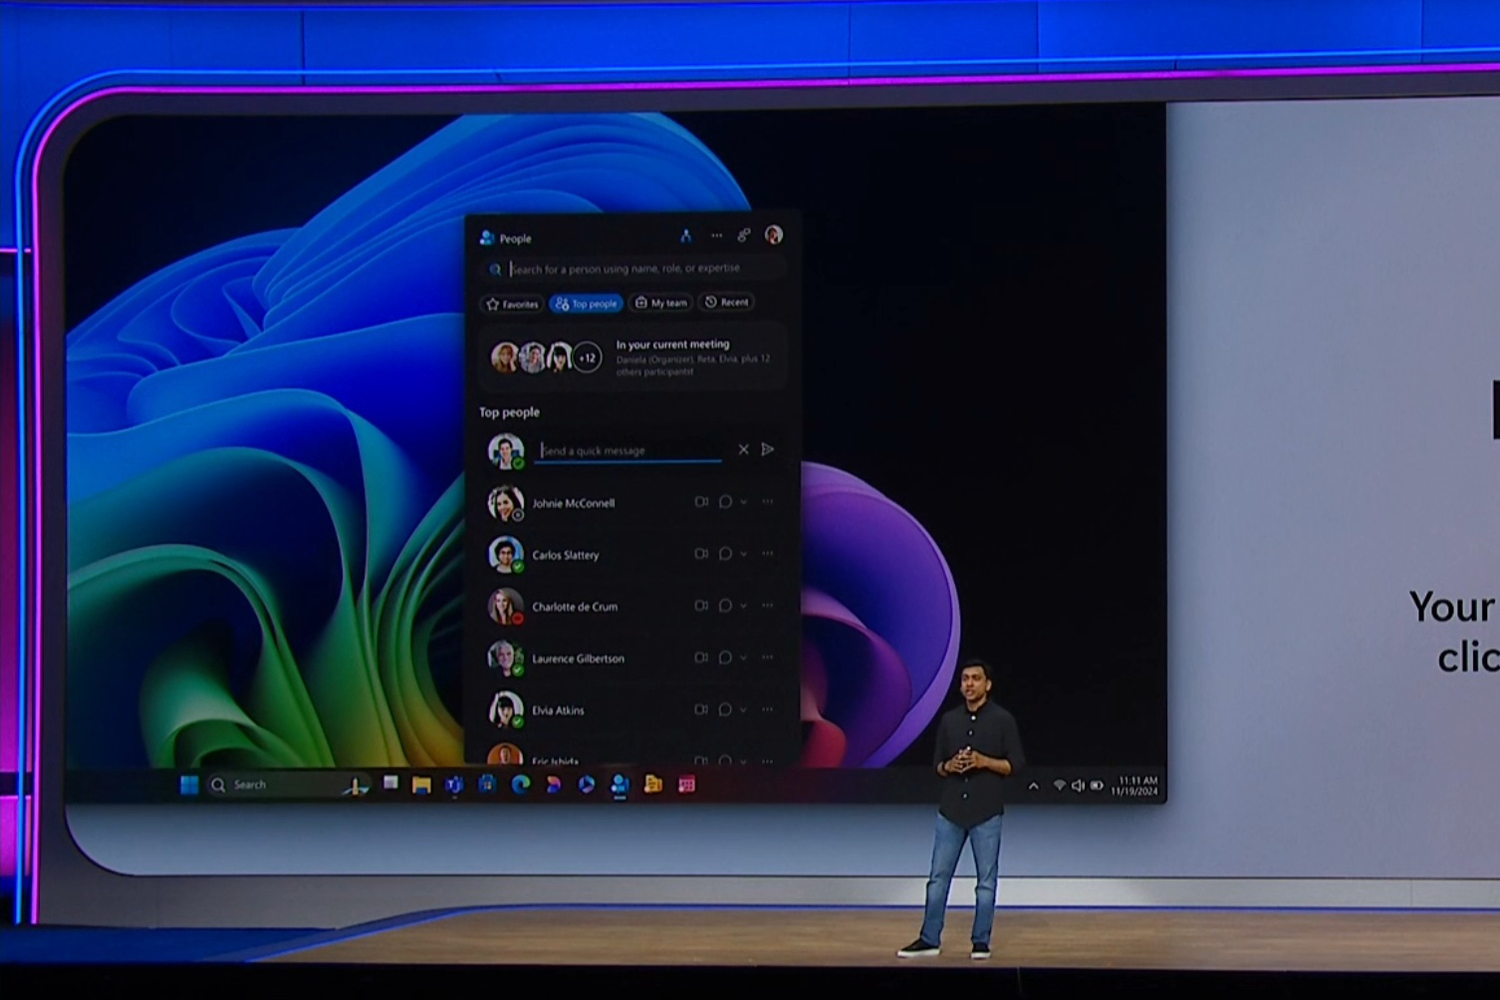Open more options for Laurence Gilbertson
The height and width of the screenshot is (1000, 1500).
pyautogui.click(x=767, y=658)
